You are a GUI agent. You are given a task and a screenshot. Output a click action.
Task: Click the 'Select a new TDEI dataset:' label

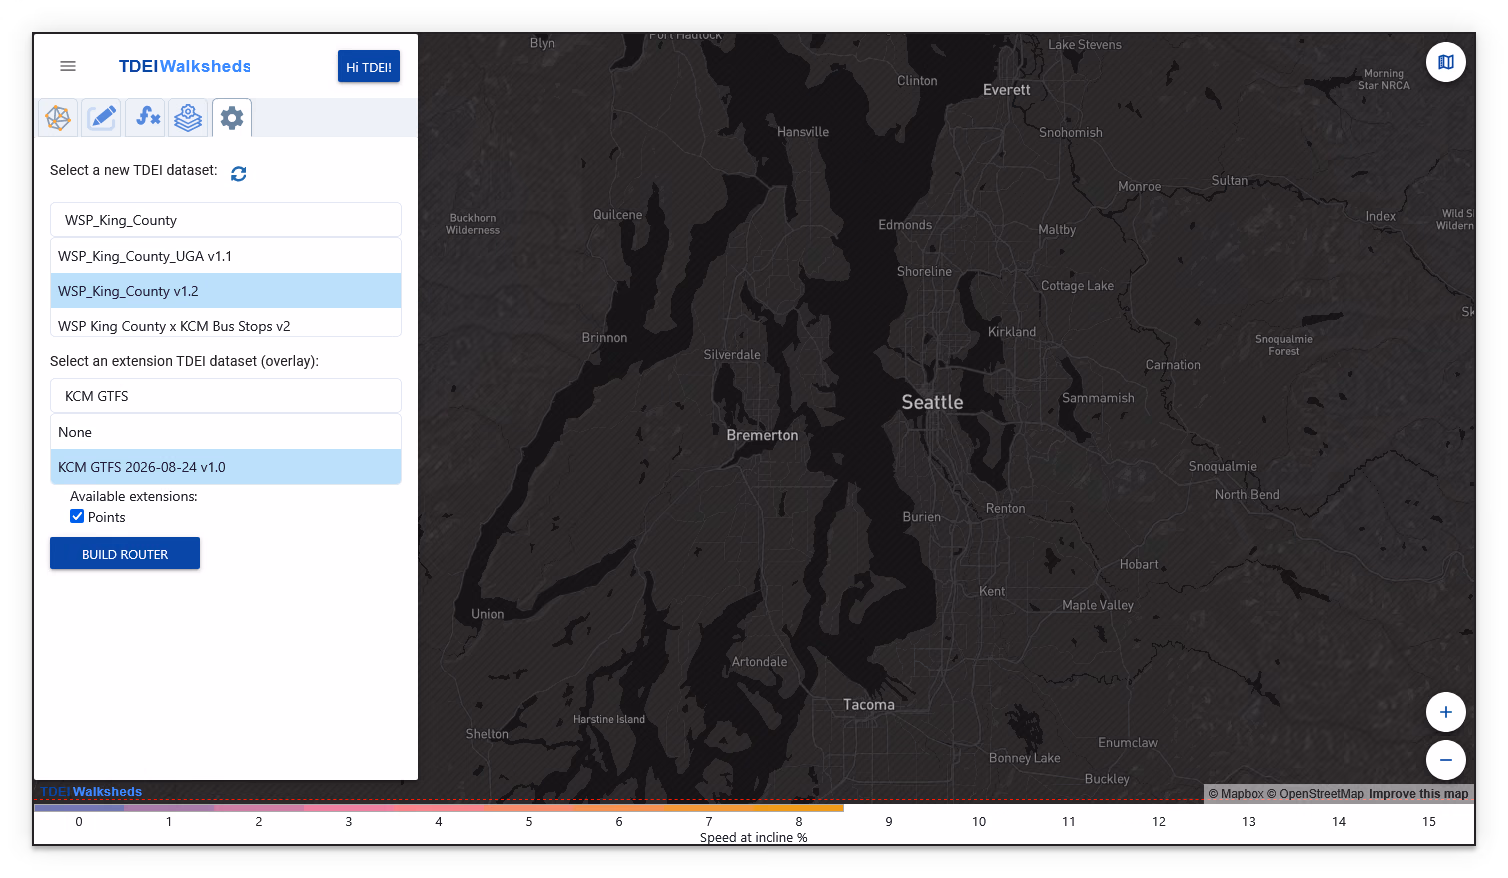[x=134, y=170]
